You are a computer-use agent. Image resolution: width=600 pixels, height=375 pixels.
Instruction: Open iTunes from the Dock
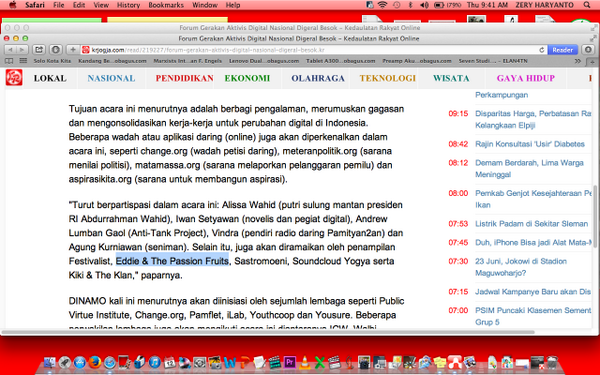click(x=155, y=362)
